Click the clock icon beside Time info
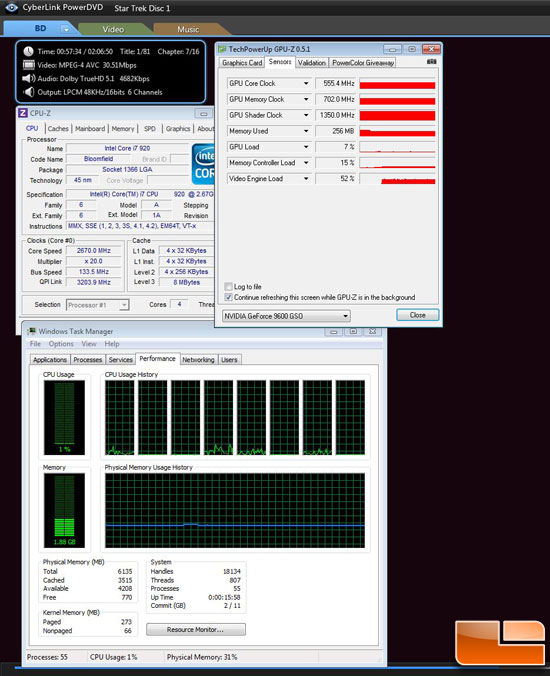The height and width of the screenshot is (676, 550). point(28,51)
